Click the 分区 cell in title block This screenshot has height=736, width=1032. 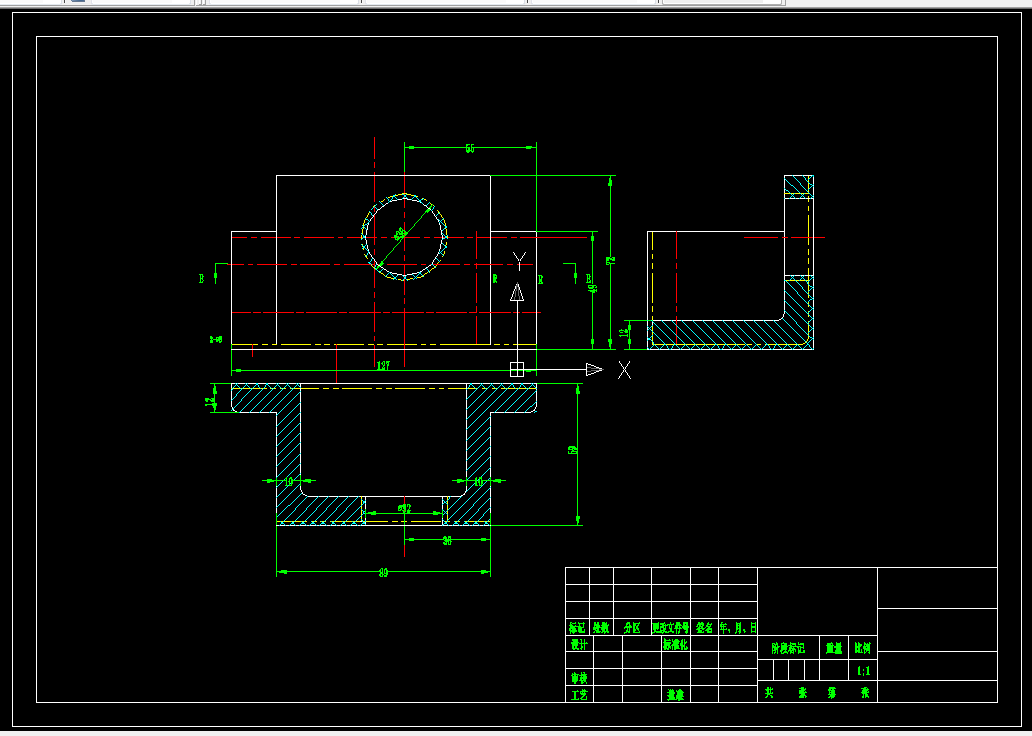(632, 627)
